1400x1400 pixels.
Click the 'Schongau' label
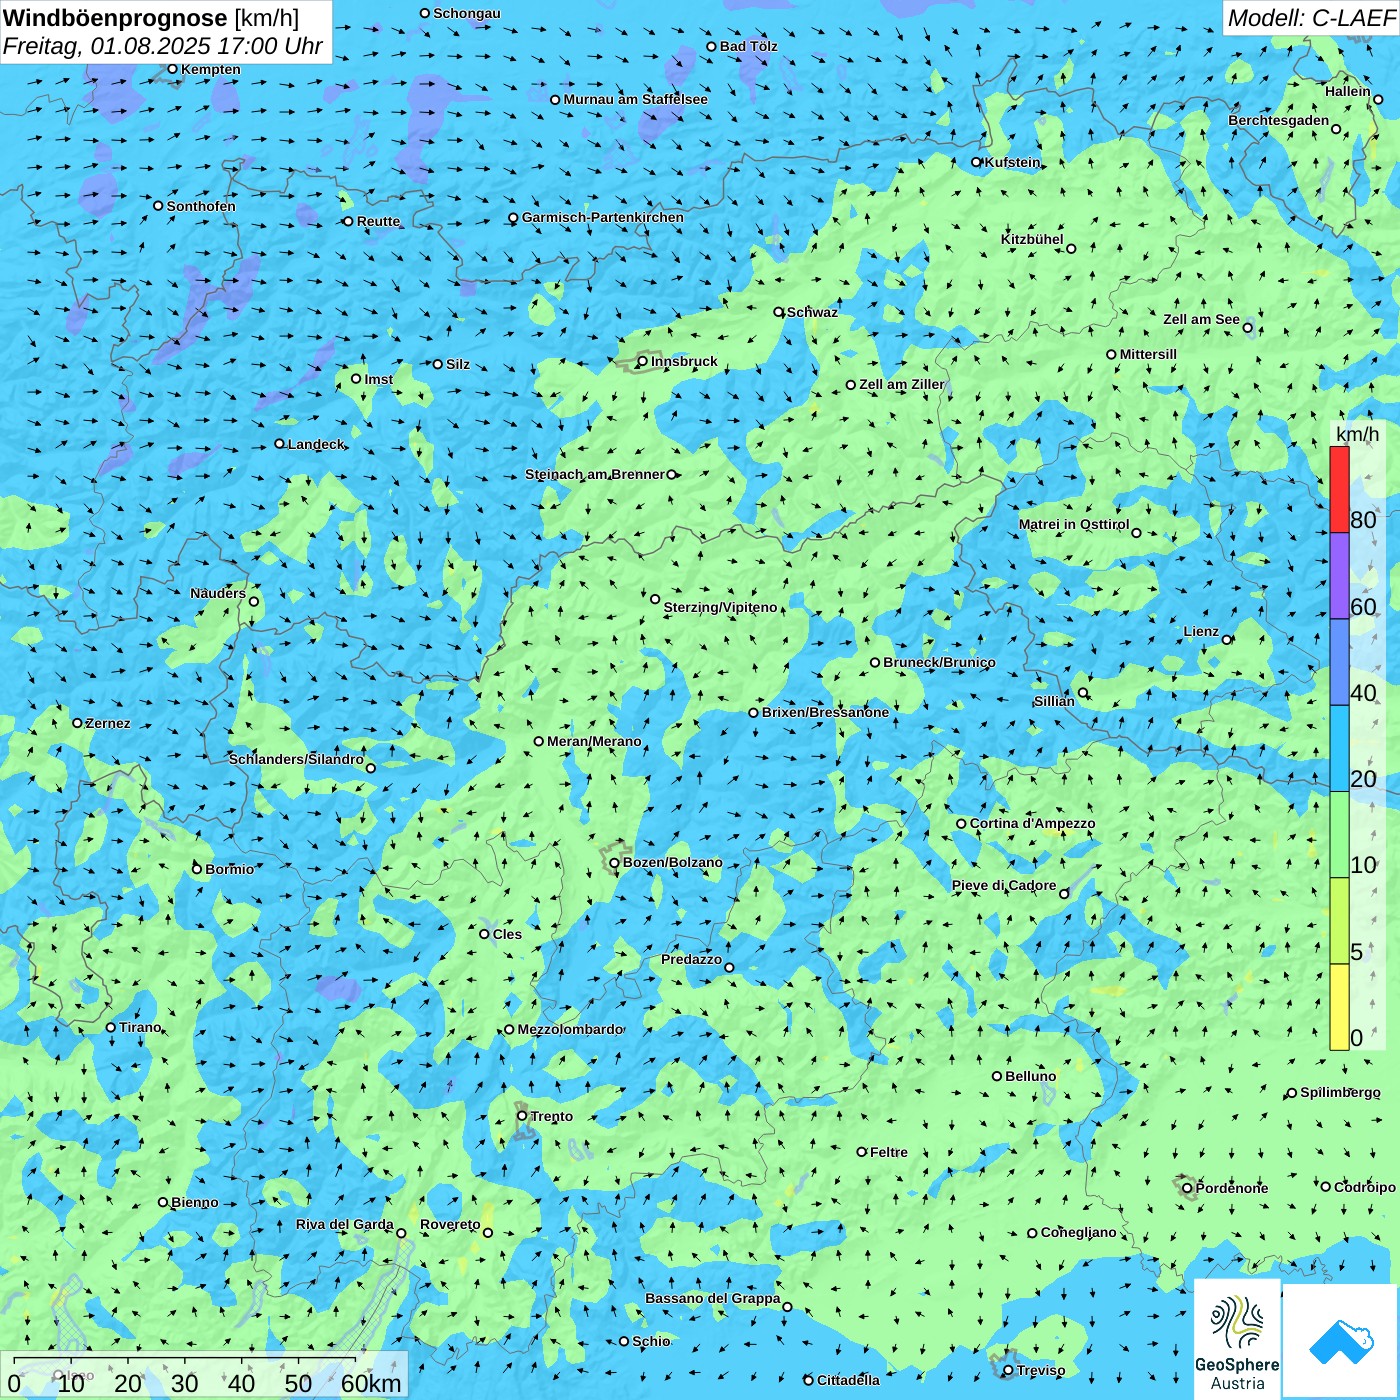467,13
